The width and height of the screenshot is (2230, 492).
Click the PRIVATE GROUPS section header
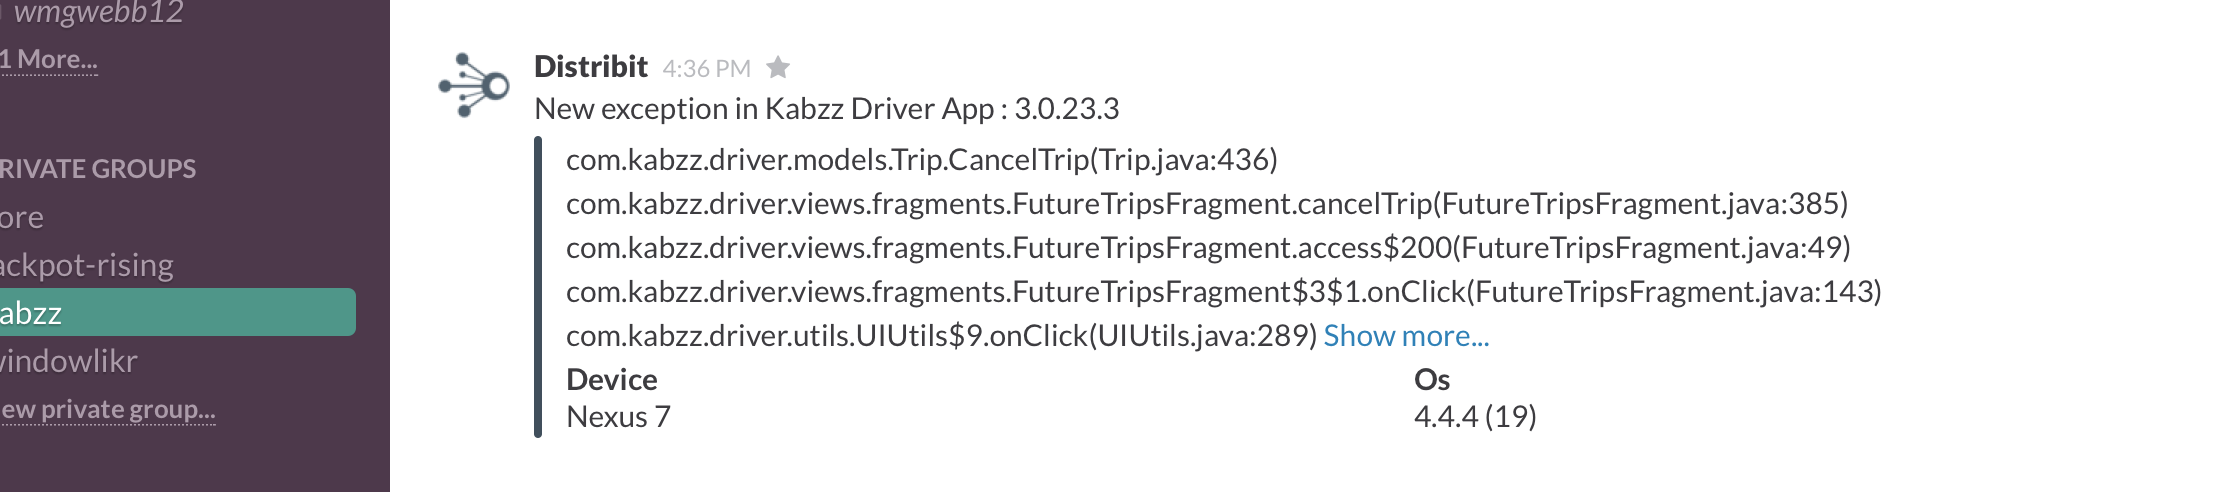98,168
